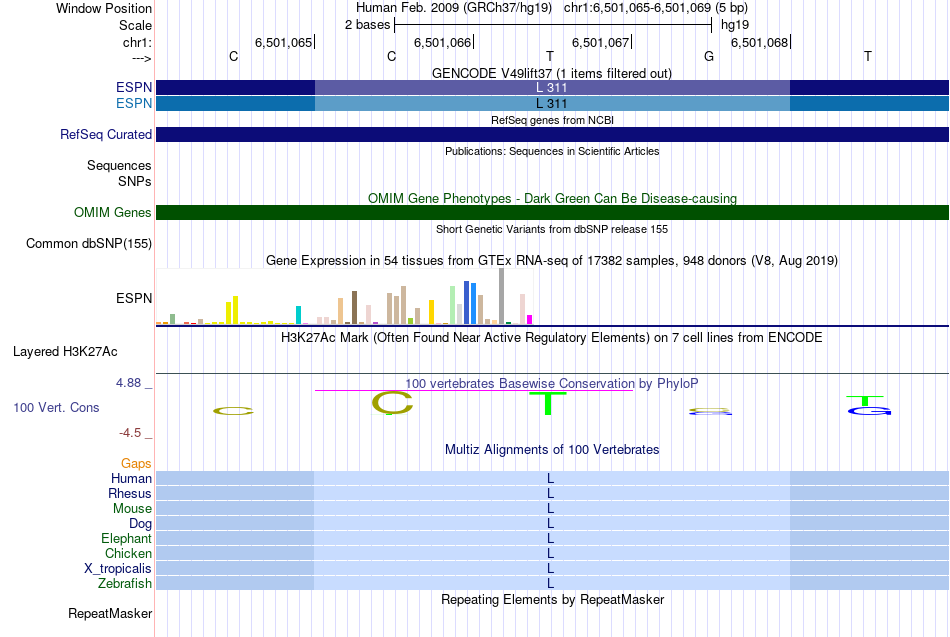Click the Repeating Elements by RepeatMasker title

(552, 599)
